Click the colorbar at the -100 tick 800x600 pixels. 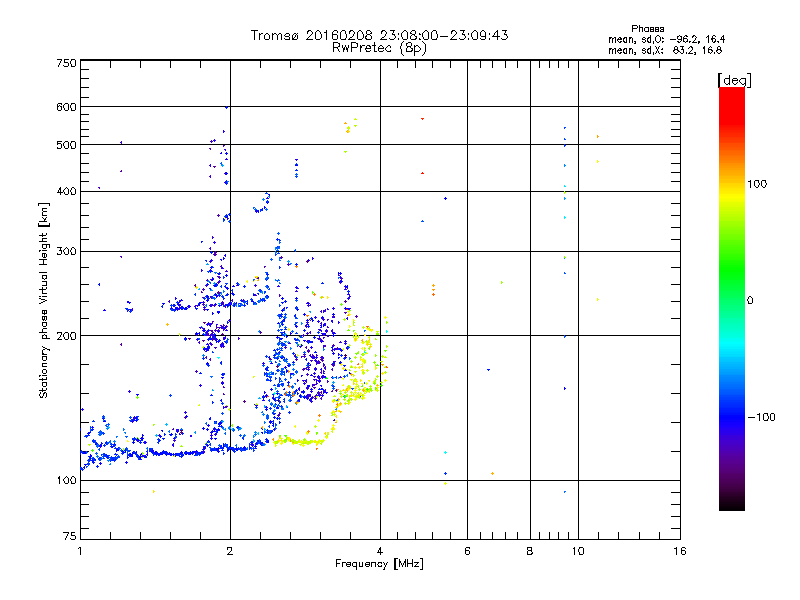732,417
